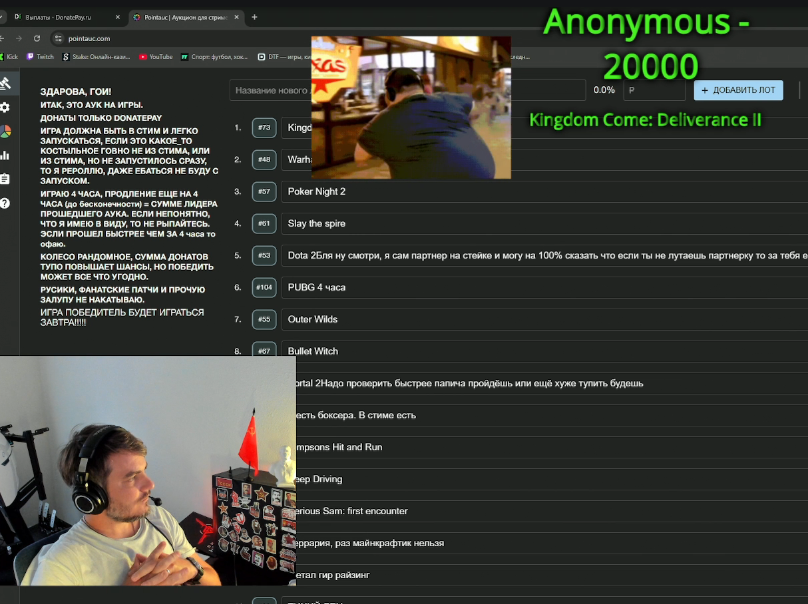
Task: Edit the 'боксера. В стиме есть' lot
Action: [x=552, y=415]
